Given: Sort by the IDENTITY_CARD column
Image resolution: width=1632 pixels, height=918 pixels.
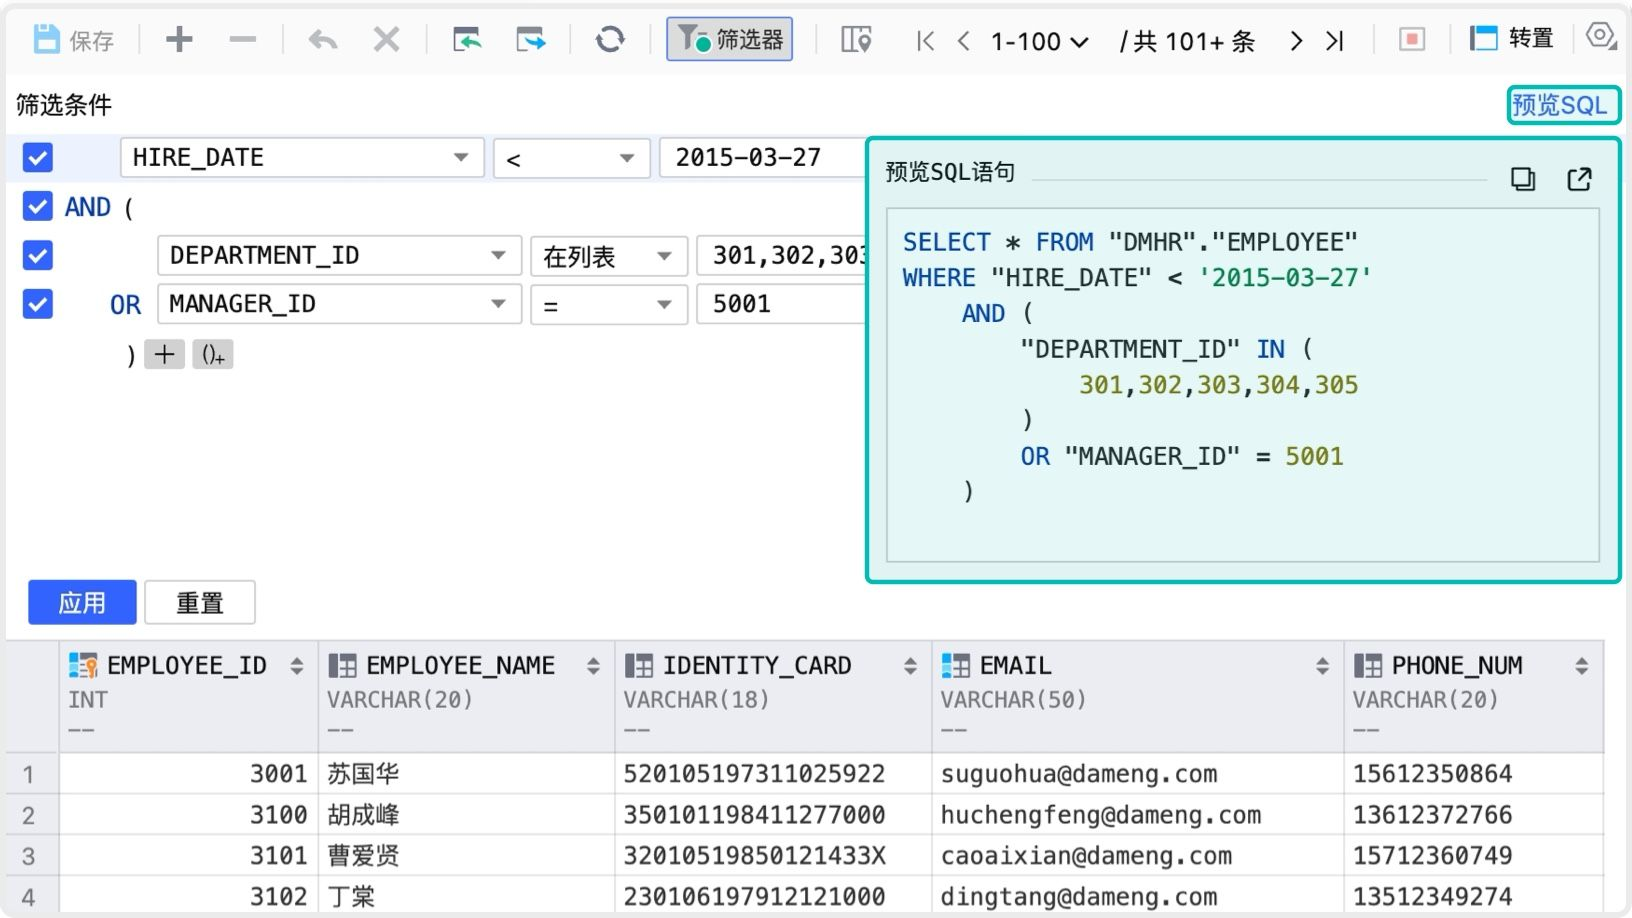Looking at the screenshot, I should coord(910,666).
